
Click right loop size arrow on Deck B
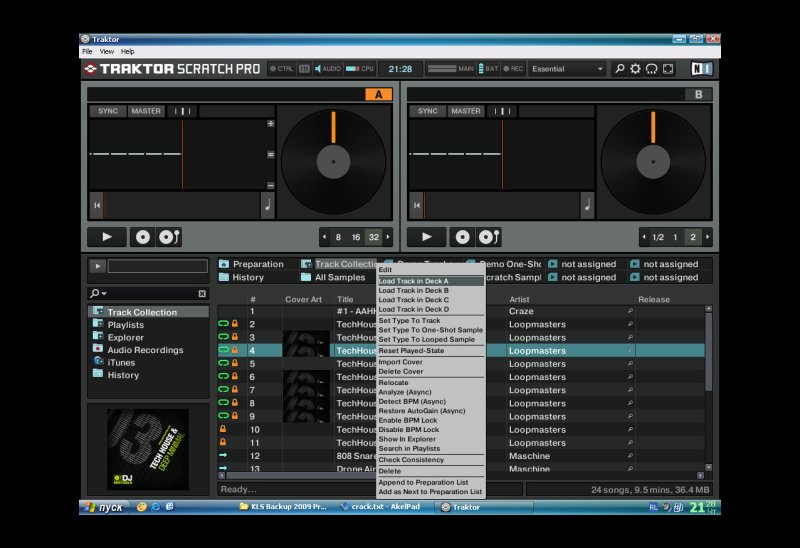tap(708, 237)
